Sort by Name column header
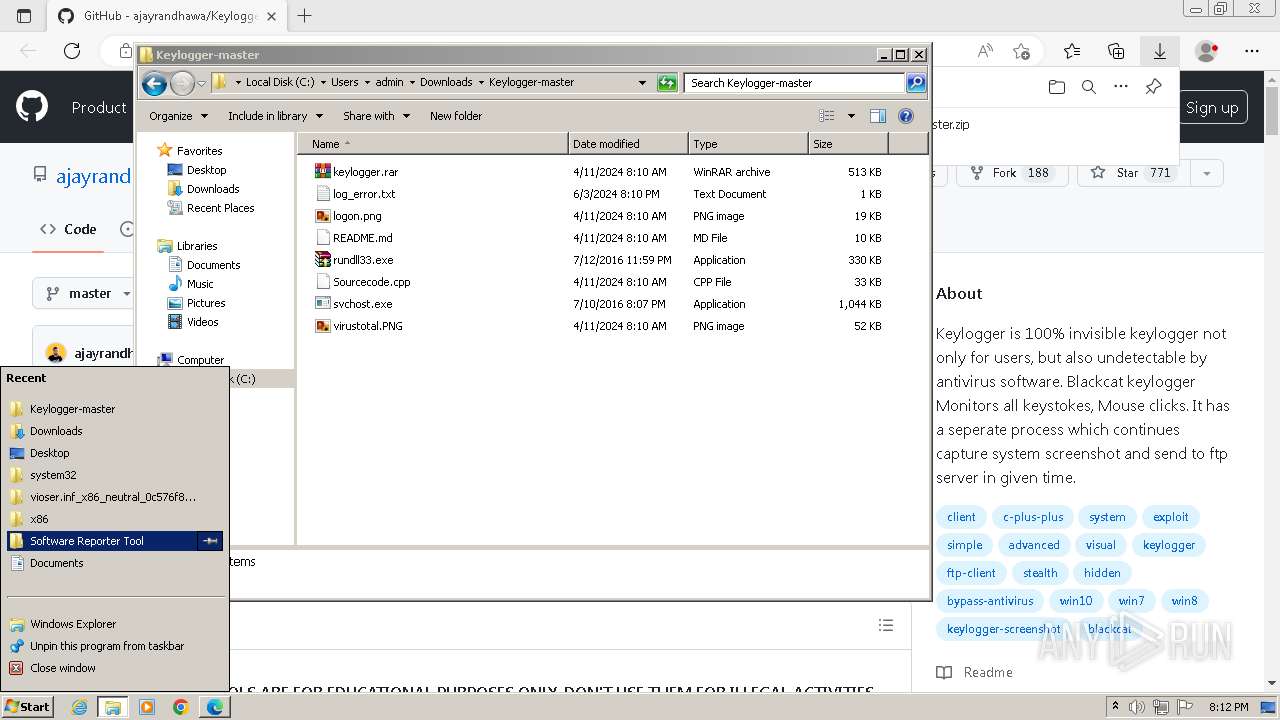 [432, 144]
